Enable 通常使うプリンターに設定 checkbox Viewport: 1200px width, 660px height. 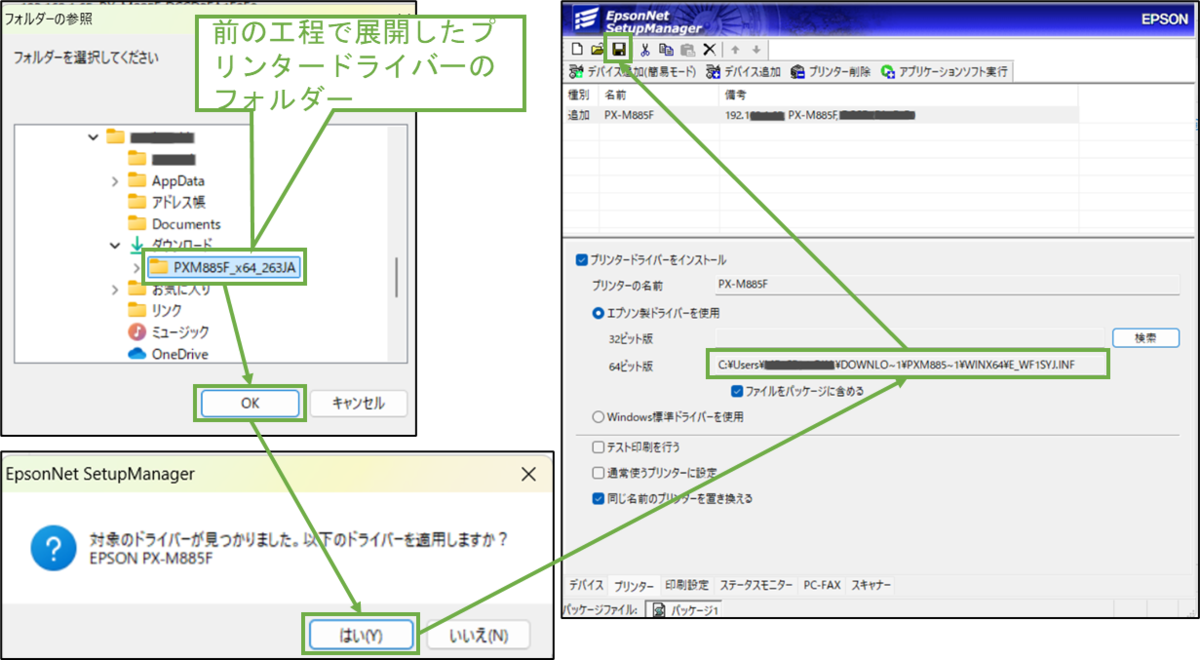(x=598, y=472)
